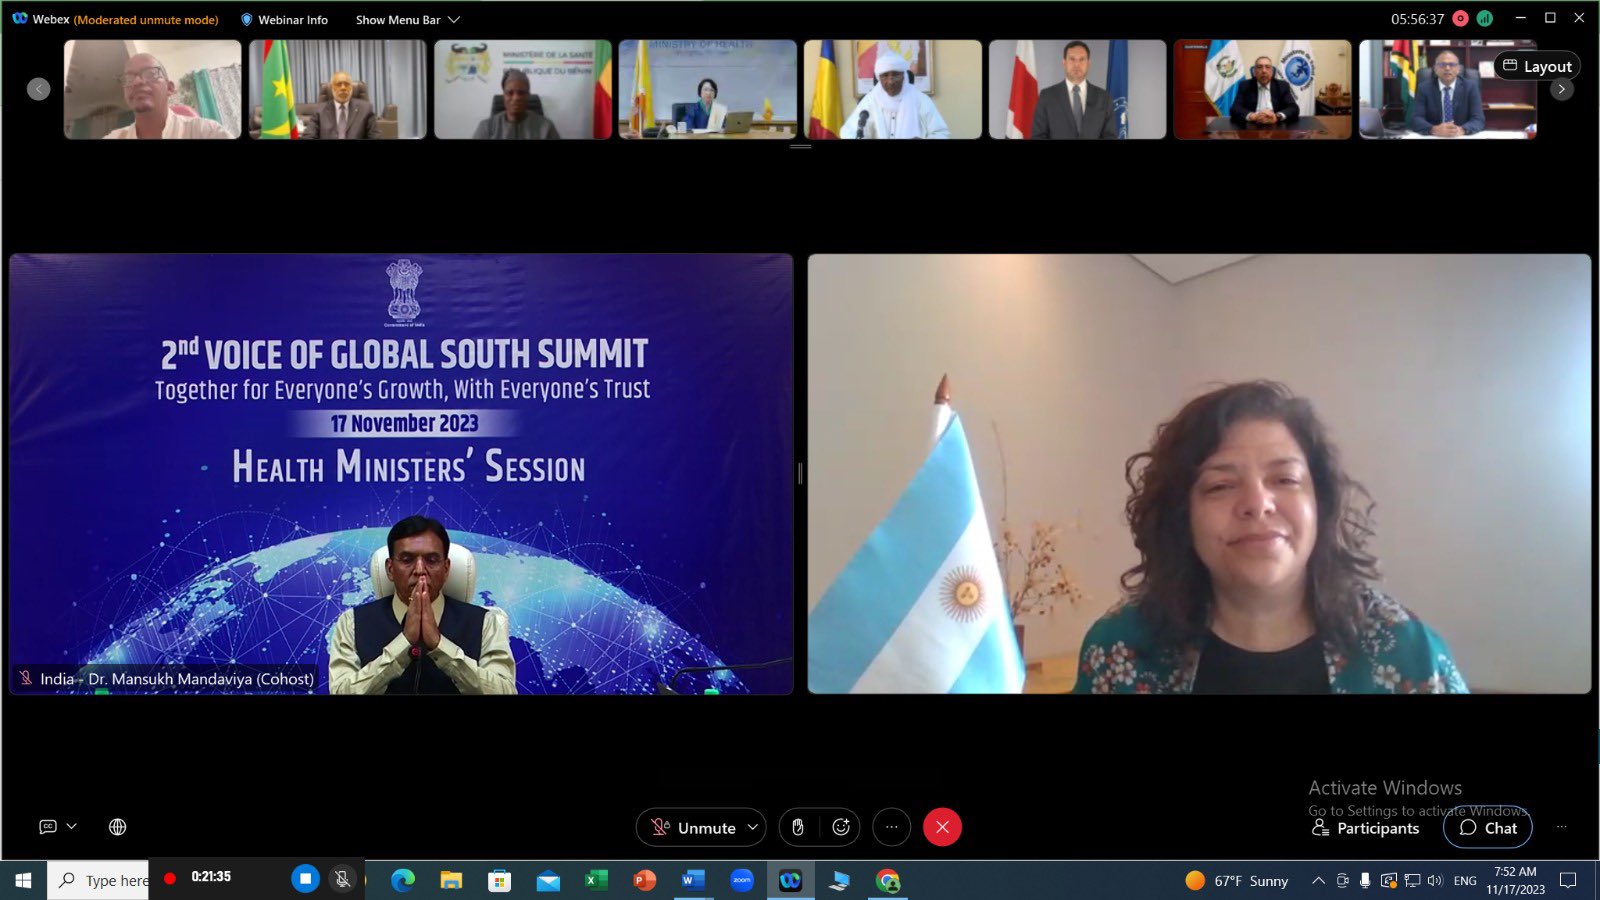Toggle closed captions
The width and height of the screenshot is (1600, 900).
tap(48, 827)
